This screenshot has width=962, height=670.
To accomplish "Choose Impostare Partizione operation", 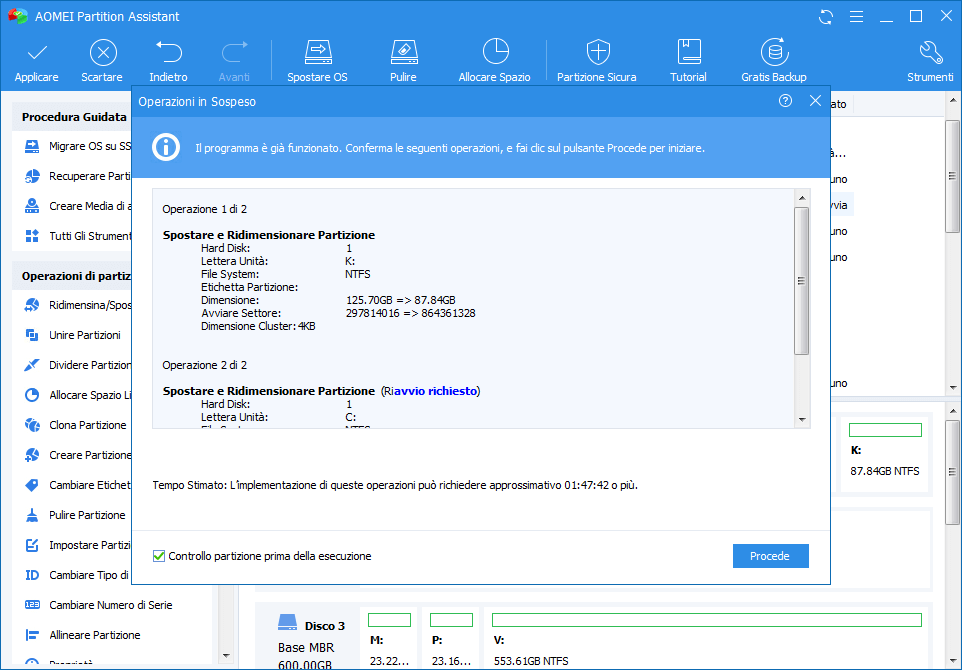I will 79,545.
